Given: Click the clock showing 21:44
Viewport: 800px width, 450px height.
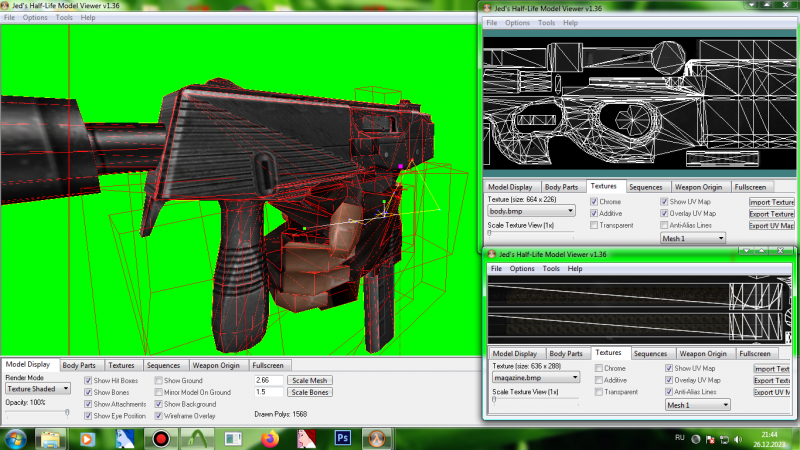Looking at the screenshot, I should coord(769,435).
